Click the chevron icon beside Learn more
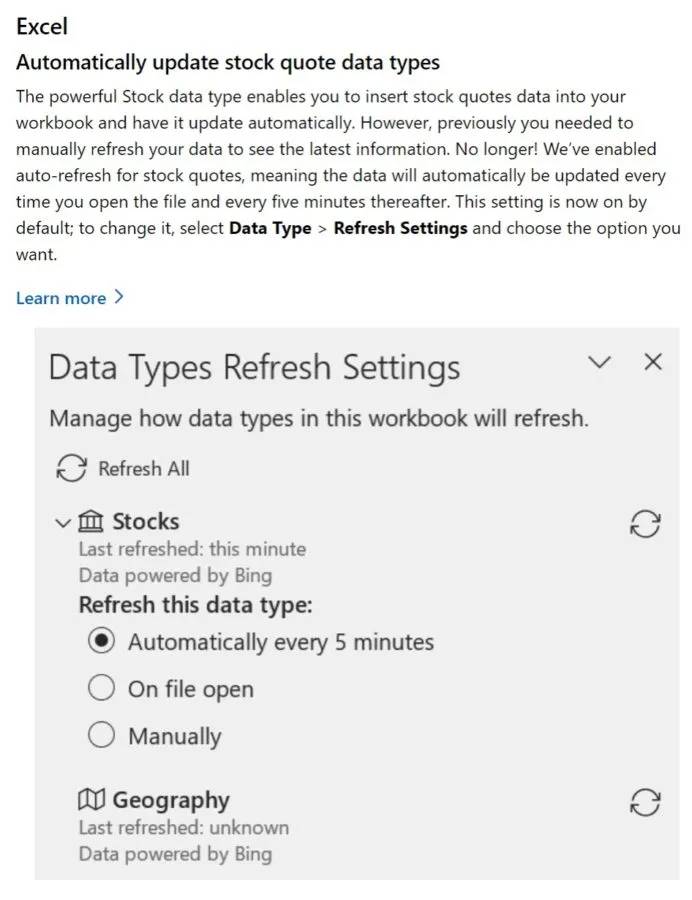This screenshot has width=692, height=900. click(x=118, y=296)
